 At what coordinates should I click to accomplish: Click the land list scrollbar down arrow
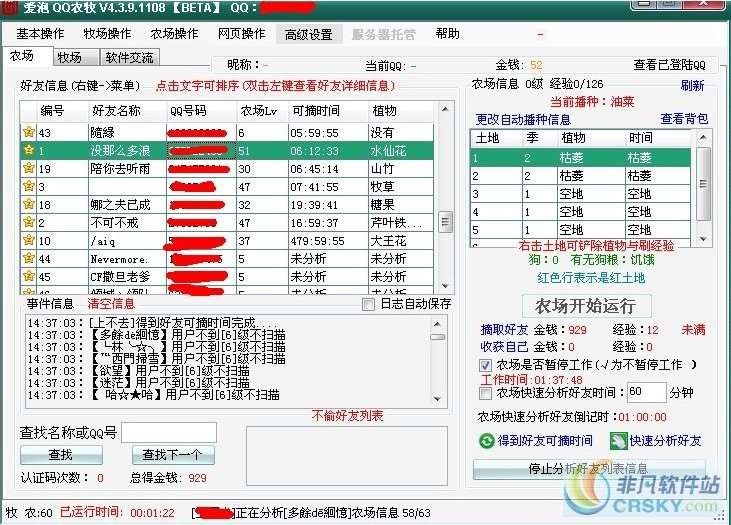tap(703, 239)
